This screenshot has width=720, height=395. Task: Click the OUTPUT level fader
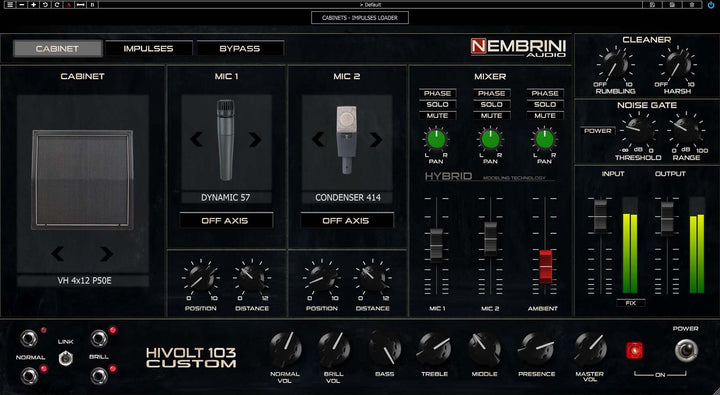click(667, 218)
